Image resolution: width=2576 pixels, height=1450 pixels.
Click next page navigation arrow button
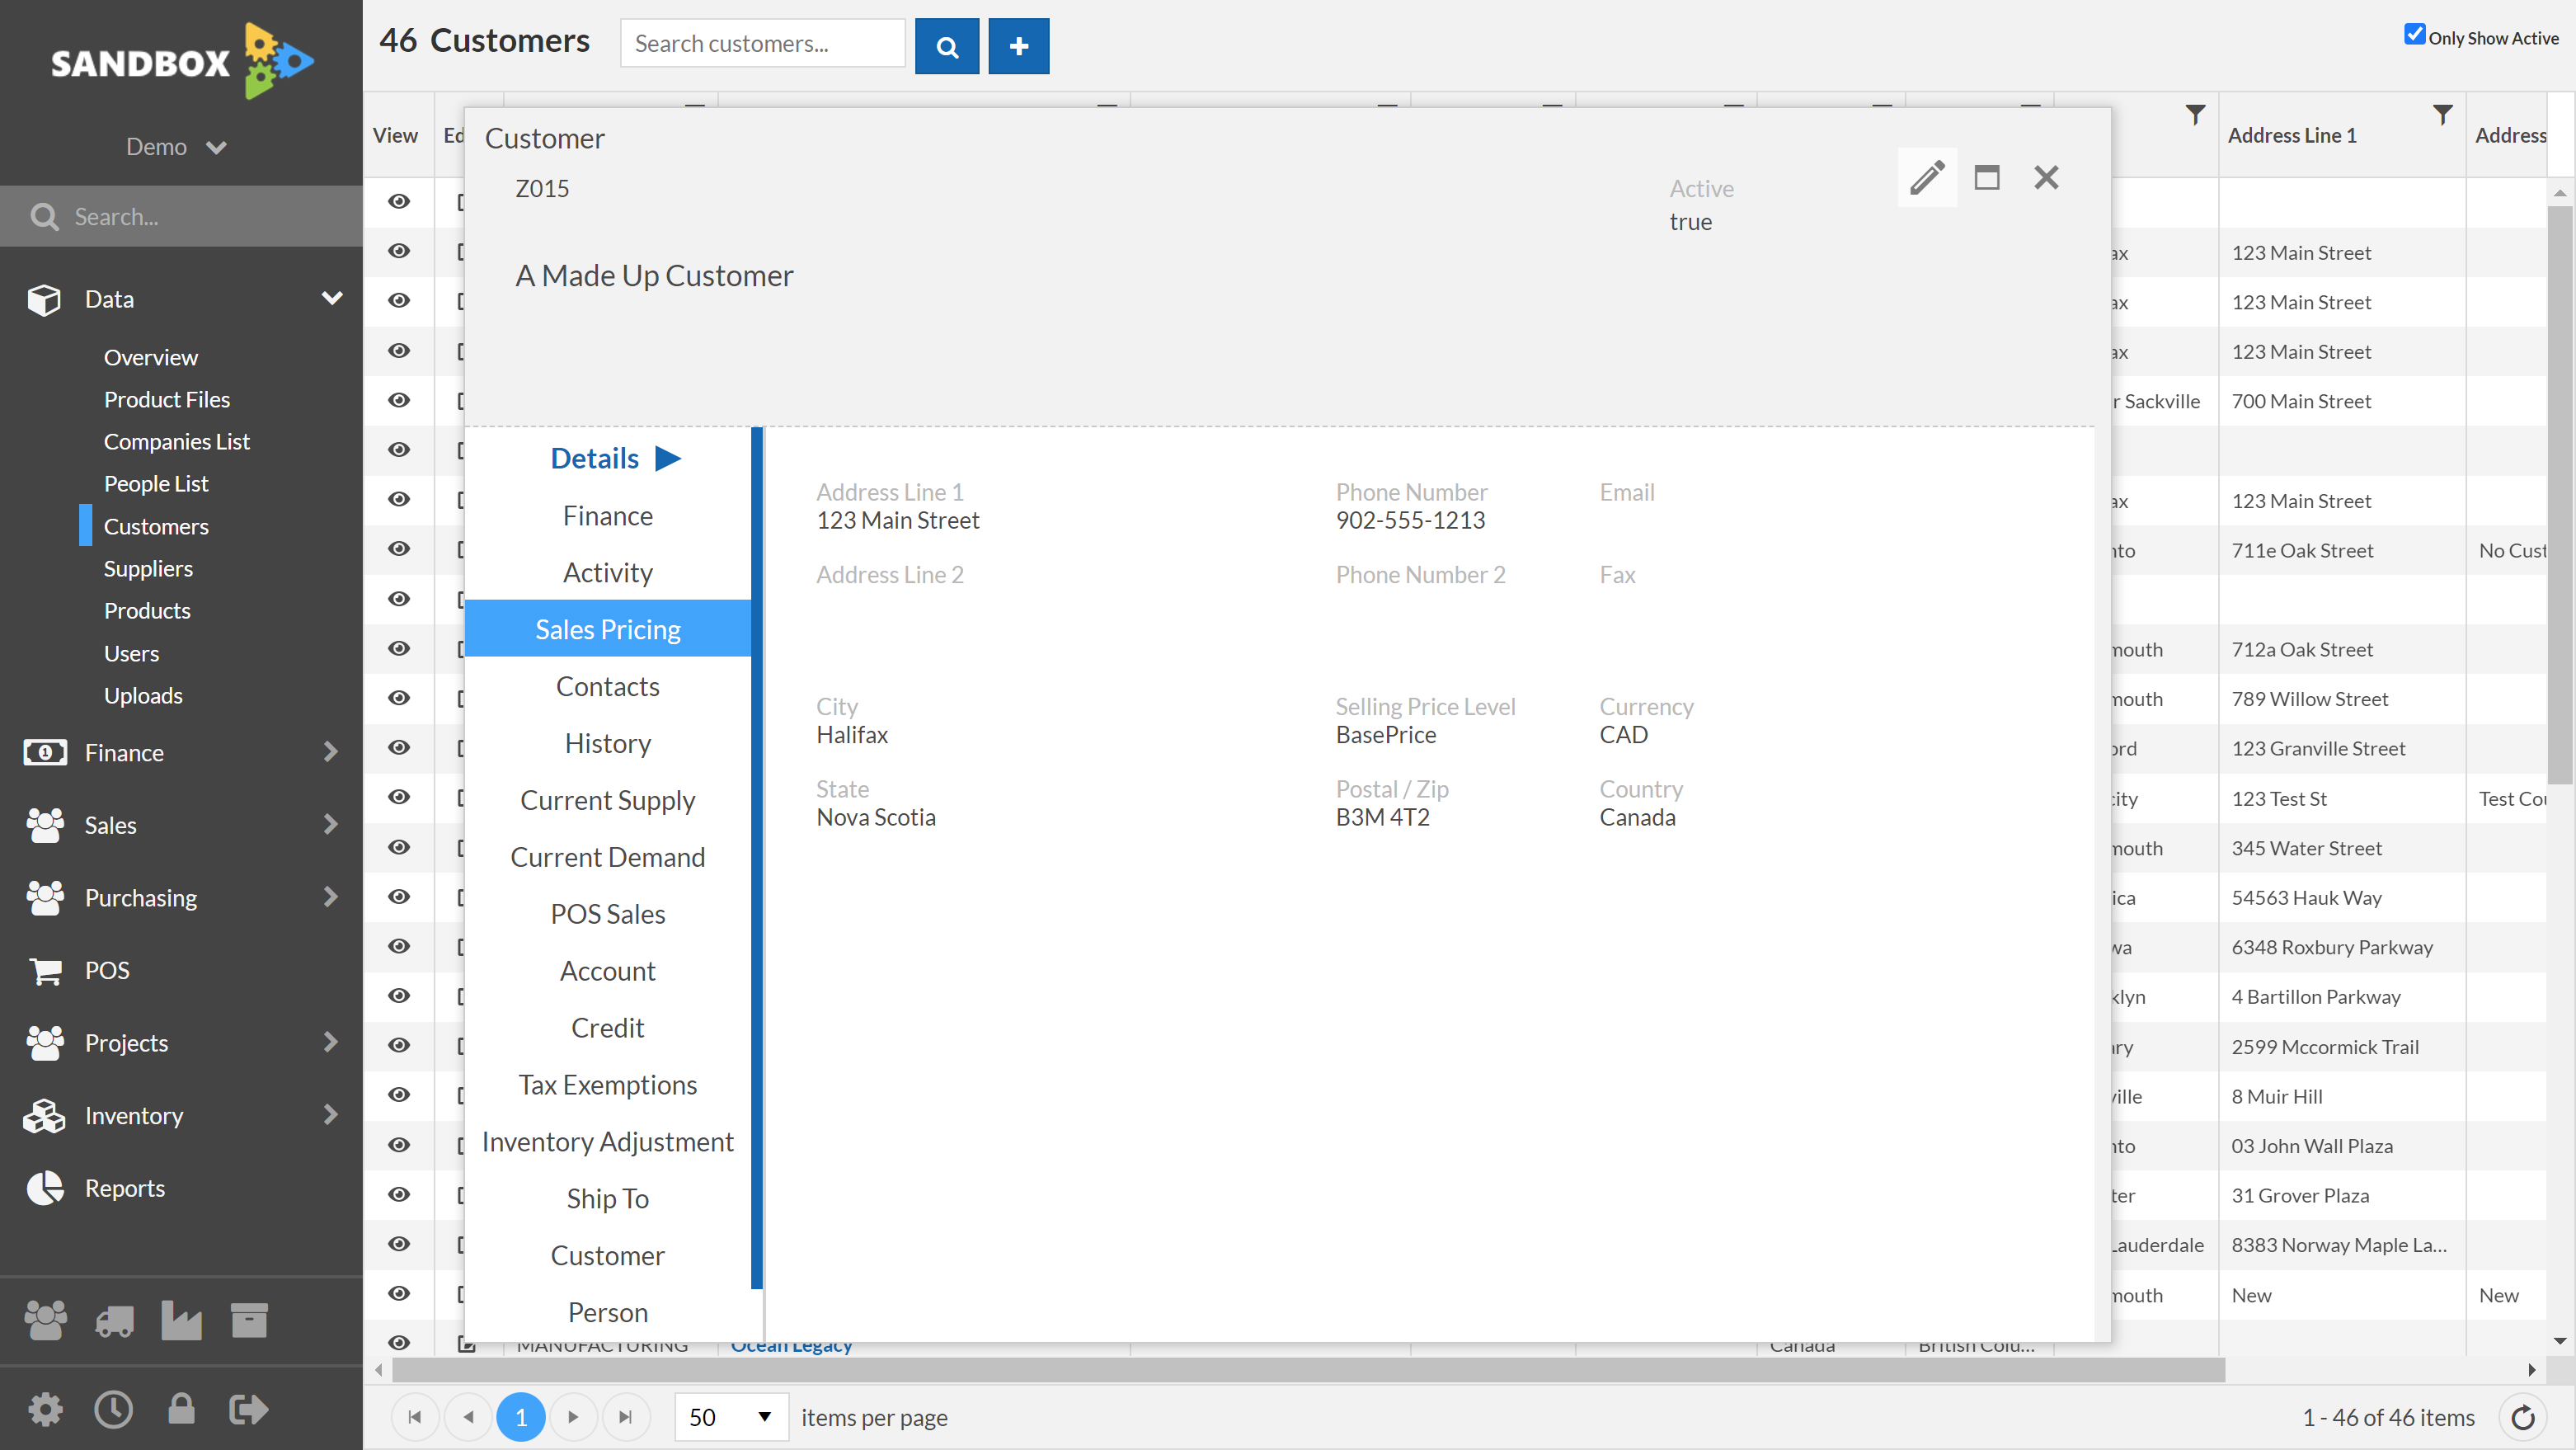(573, 1416)
